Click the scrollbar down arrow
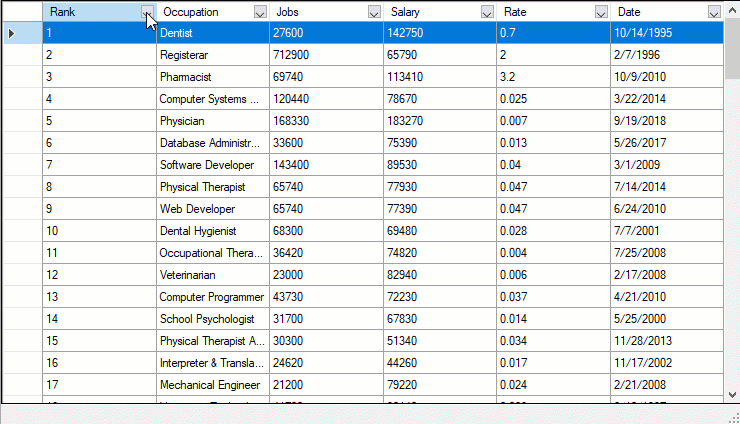The image size is (740, 424). [x=732, y=395]
